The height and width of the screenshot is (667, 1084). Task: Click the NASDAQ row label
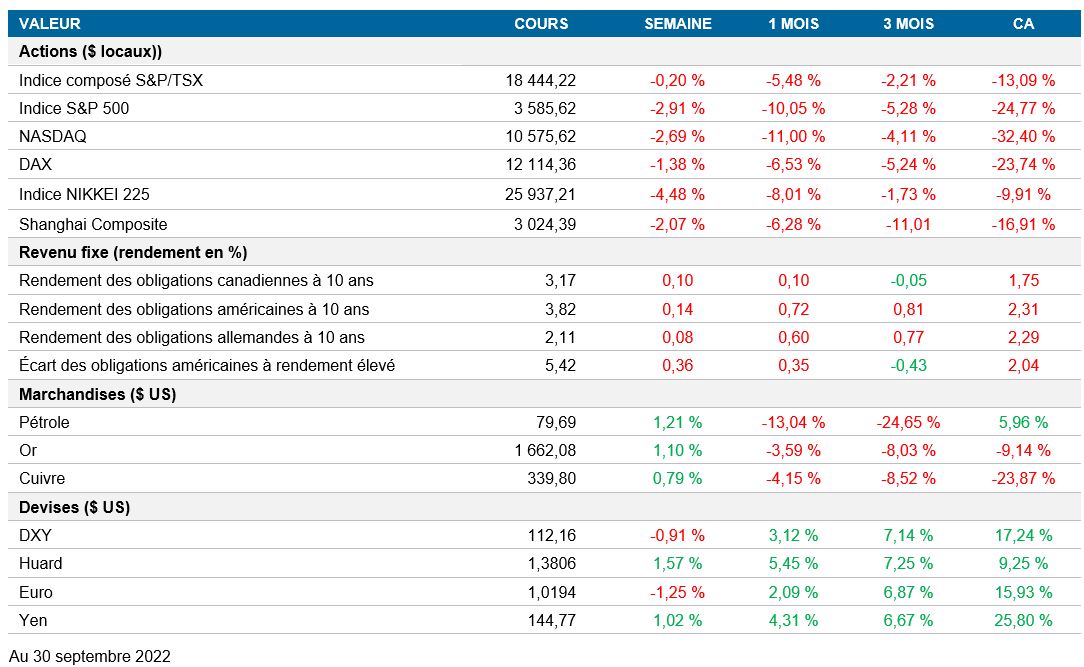[x=53, y=136]
